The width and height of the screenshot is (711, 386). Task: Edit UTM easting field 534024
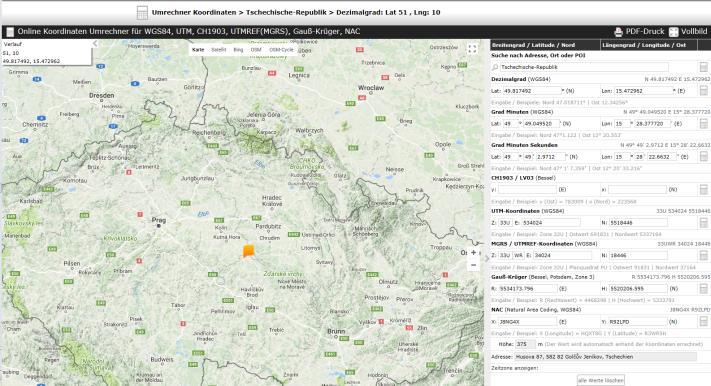tap(550, 223)
